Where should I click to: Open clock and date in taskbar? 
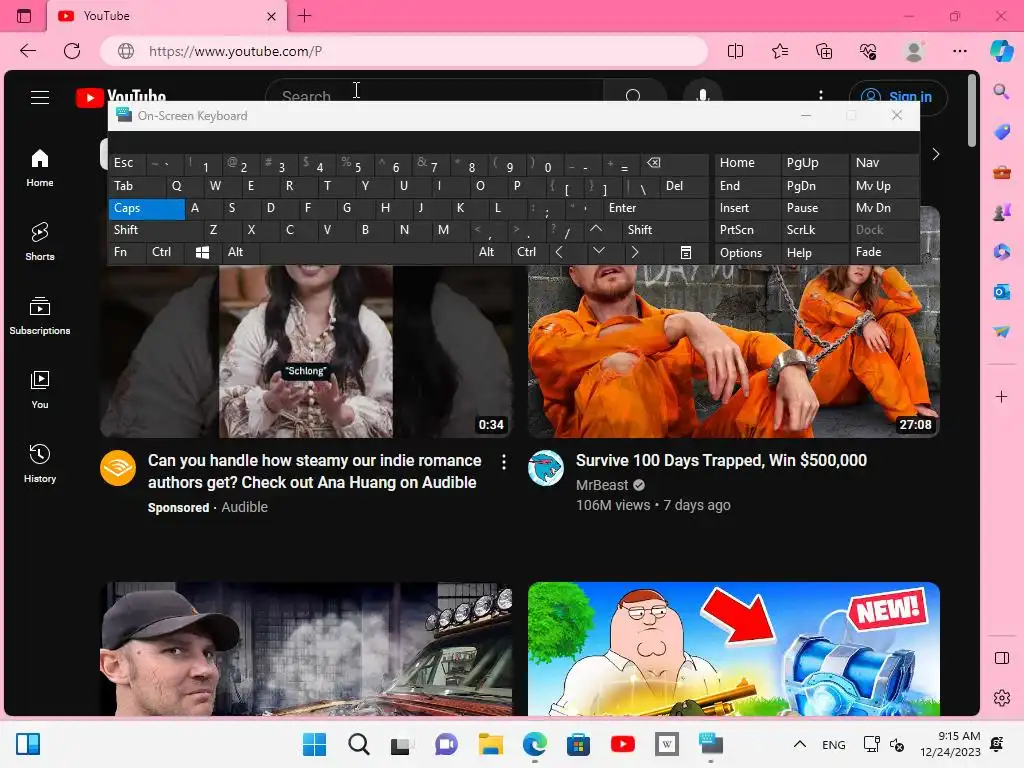pyautogui.click(x=950, y=744)
